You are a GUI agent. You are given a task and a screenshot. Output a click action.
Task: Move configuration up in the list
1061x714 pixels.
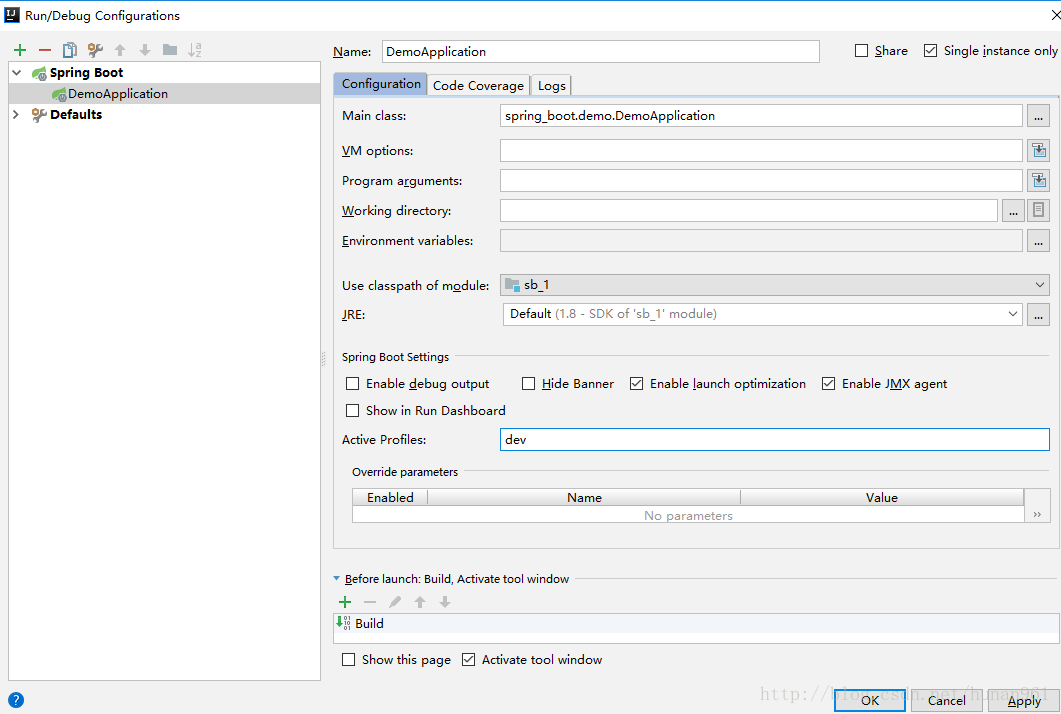120,49
